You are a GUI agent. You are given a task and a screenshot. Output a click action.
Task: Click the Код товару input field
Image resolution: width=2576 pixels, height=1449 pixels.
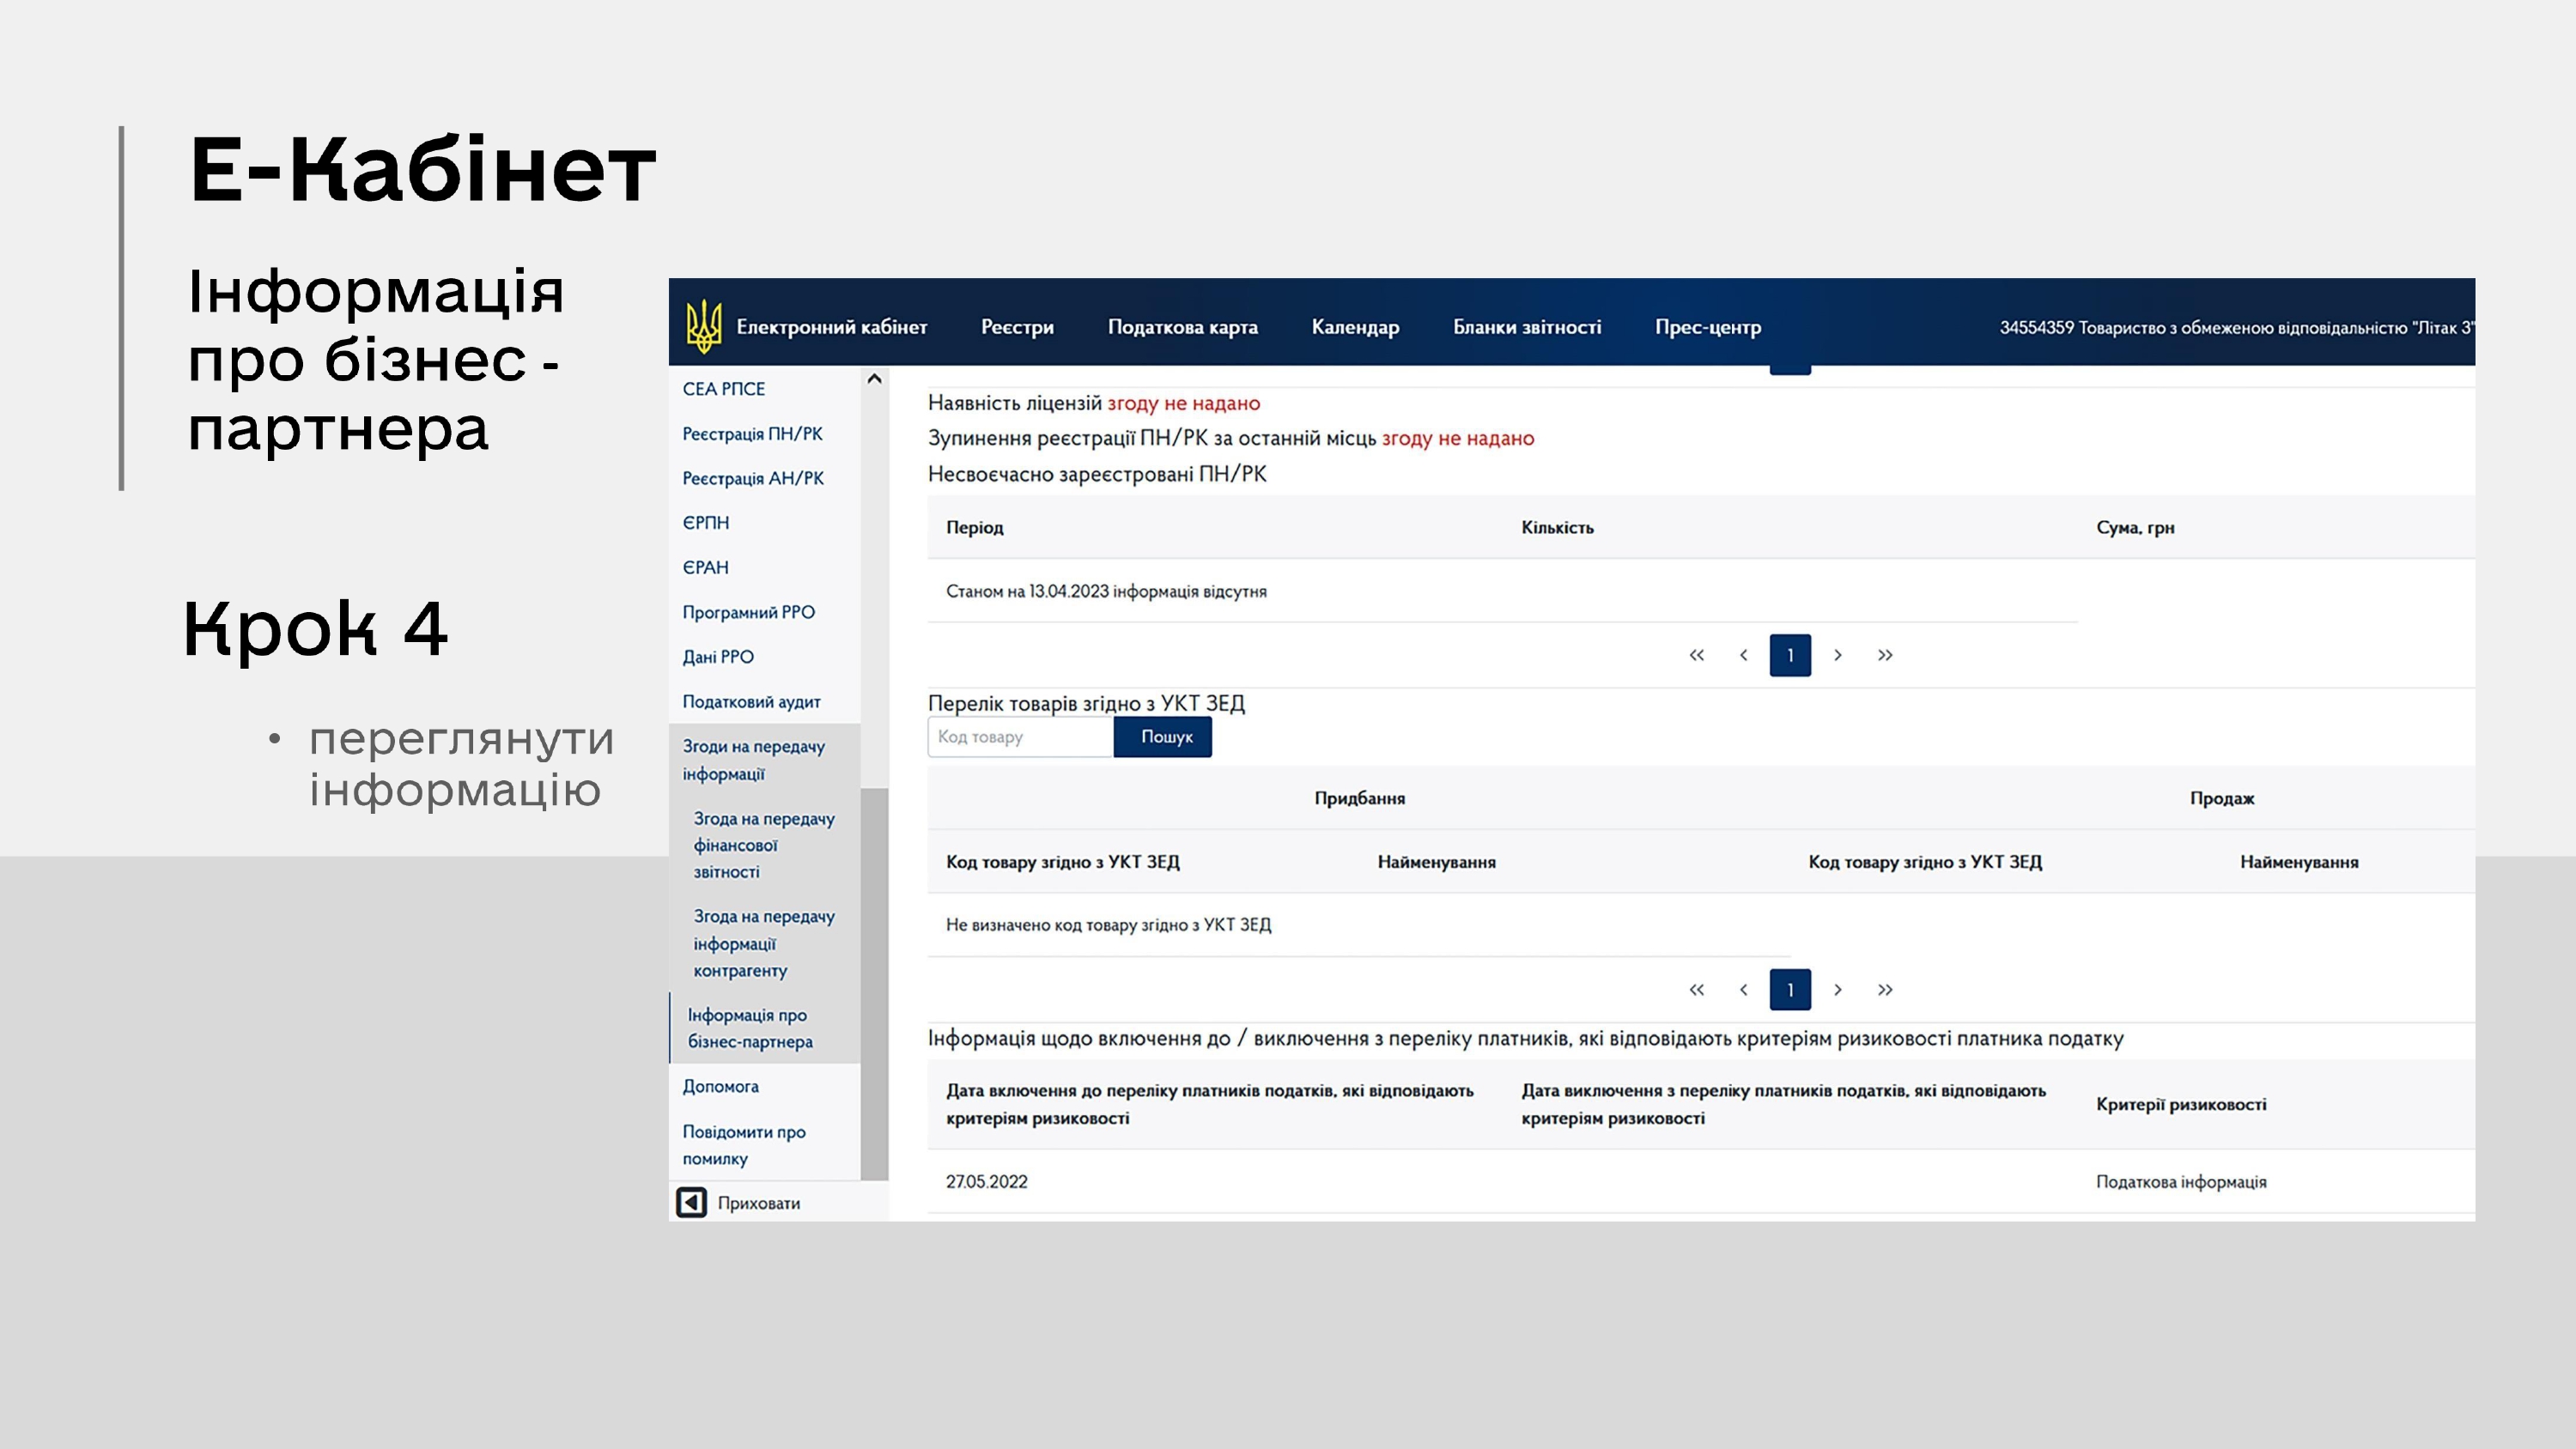[x=1020, y=737]
